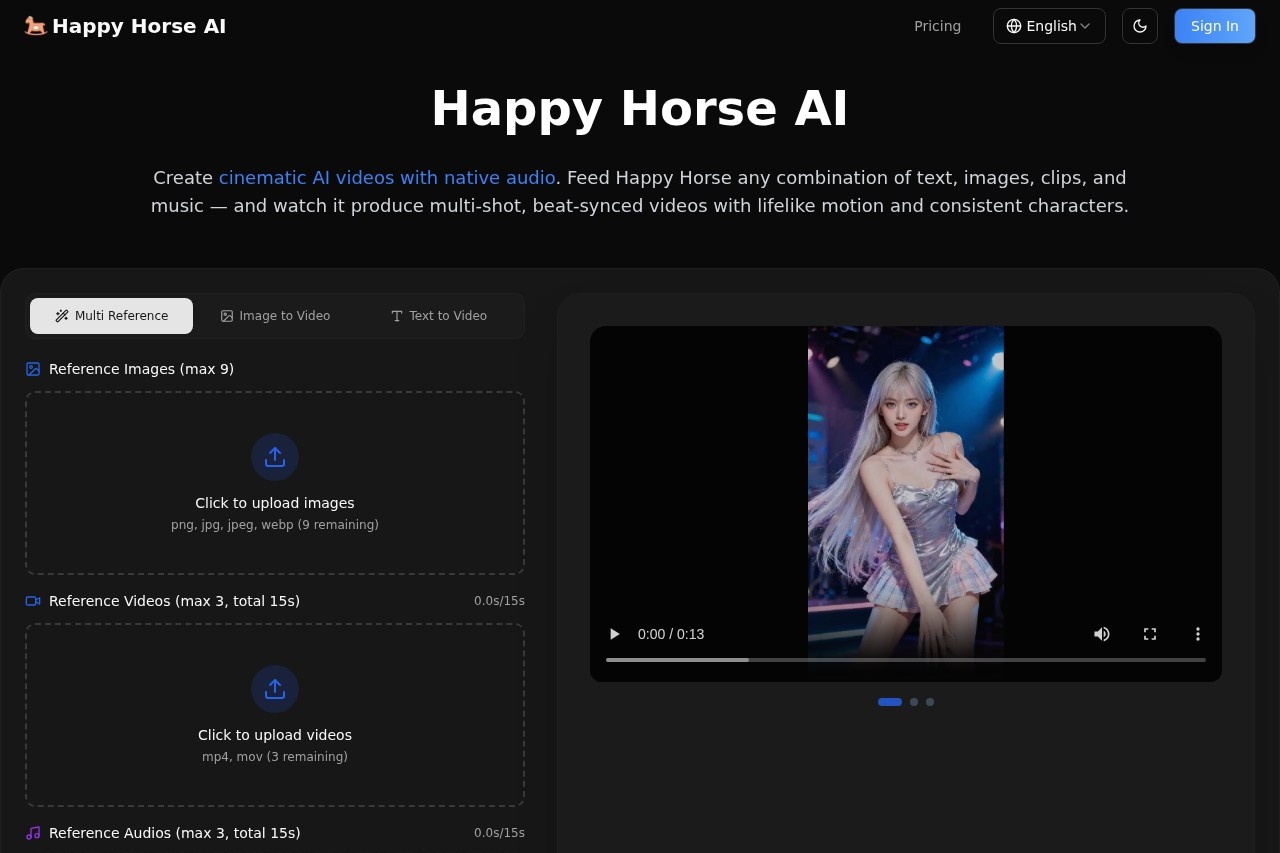Click the Happy Horse logo emoji
The width and height of the screenshot is (1280, 853).
35,26
